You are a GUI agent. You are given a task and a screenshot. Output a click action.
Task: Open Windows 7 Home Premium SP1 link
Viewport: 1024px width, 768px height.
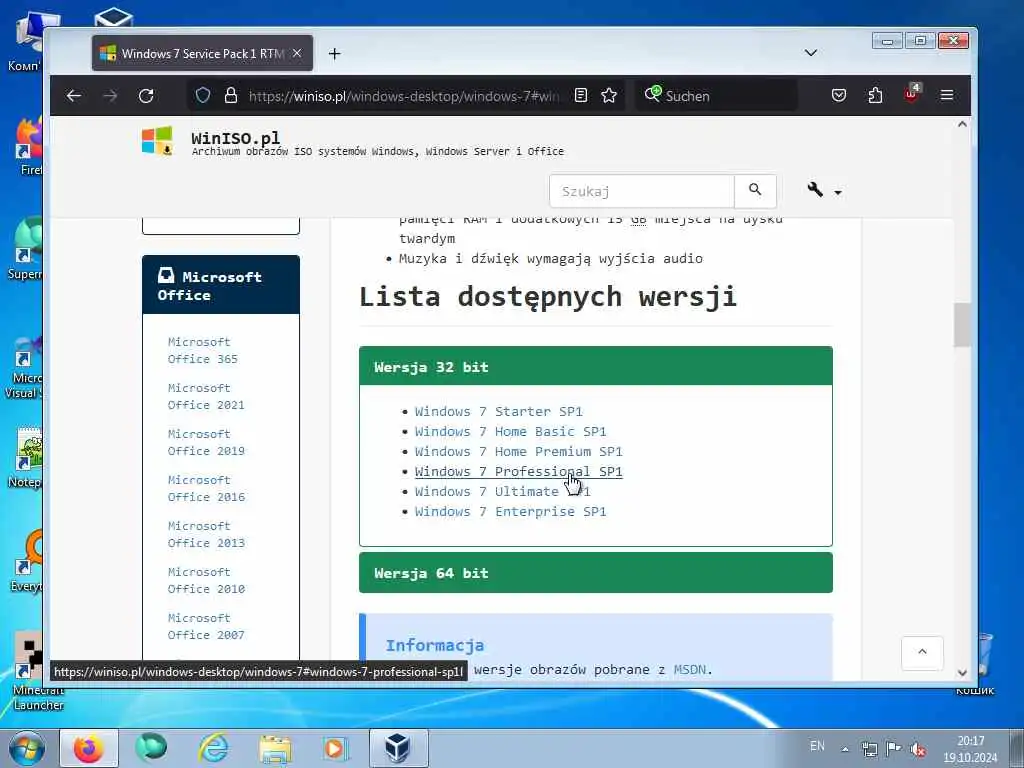pos(519,452)
